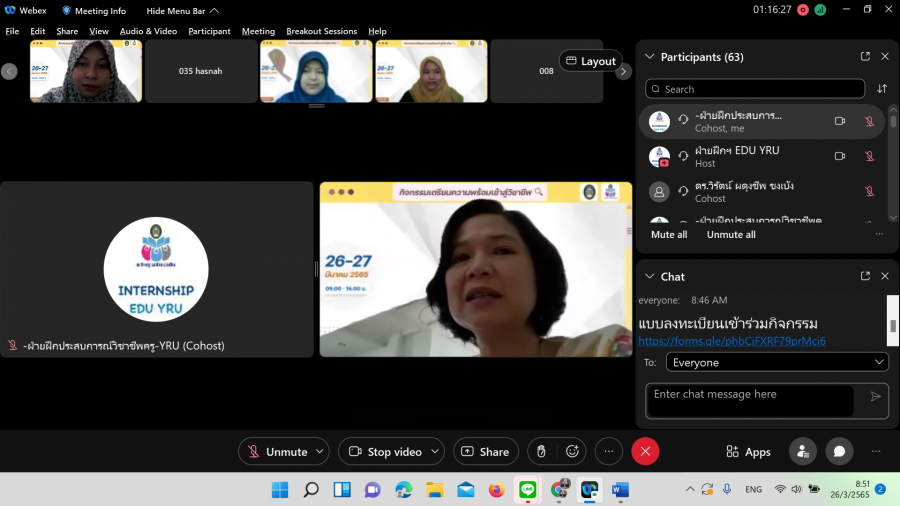The width and height of the screenshot is (900, 506).
Task: Toggle the Chat panel button
Action: click(839, 452)
